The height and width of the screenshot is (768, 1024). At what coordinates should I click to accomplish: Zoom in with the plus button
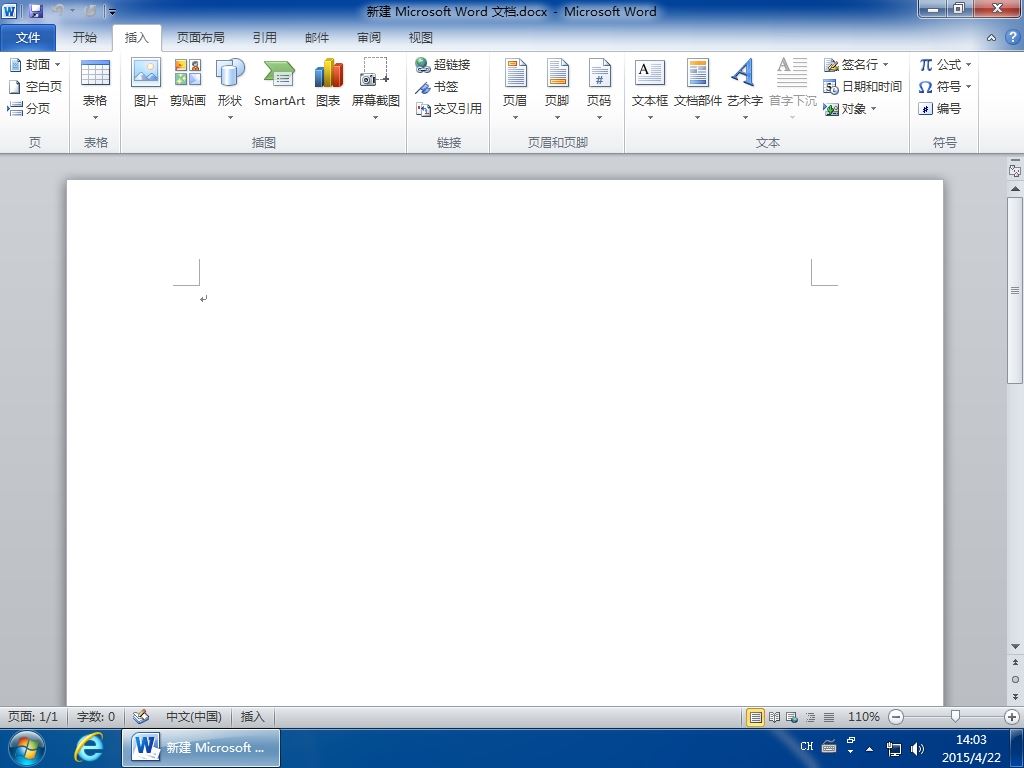point(1012,717)
